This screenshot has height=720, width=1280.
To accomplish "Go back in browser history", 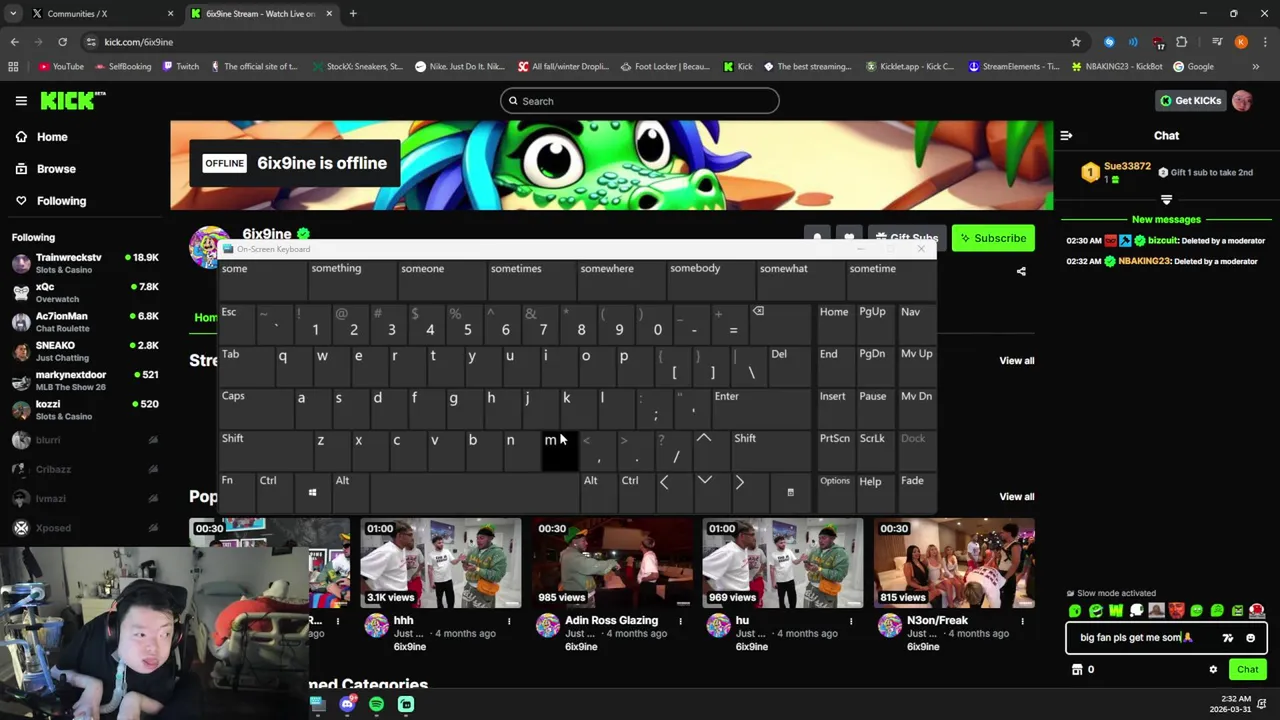I will [14, 42].
